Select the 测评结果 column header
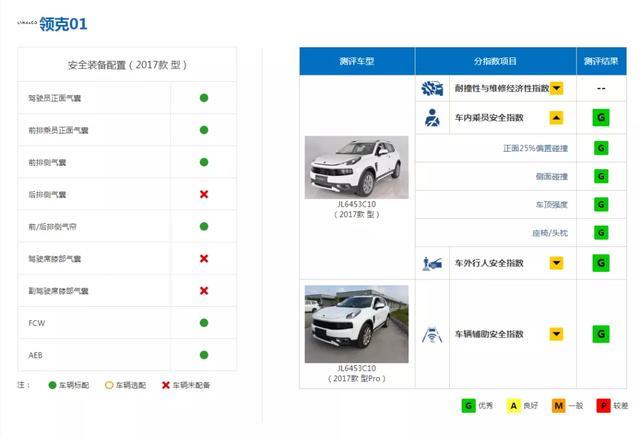This screenshot has height=437, width=640. coord(601,61)
